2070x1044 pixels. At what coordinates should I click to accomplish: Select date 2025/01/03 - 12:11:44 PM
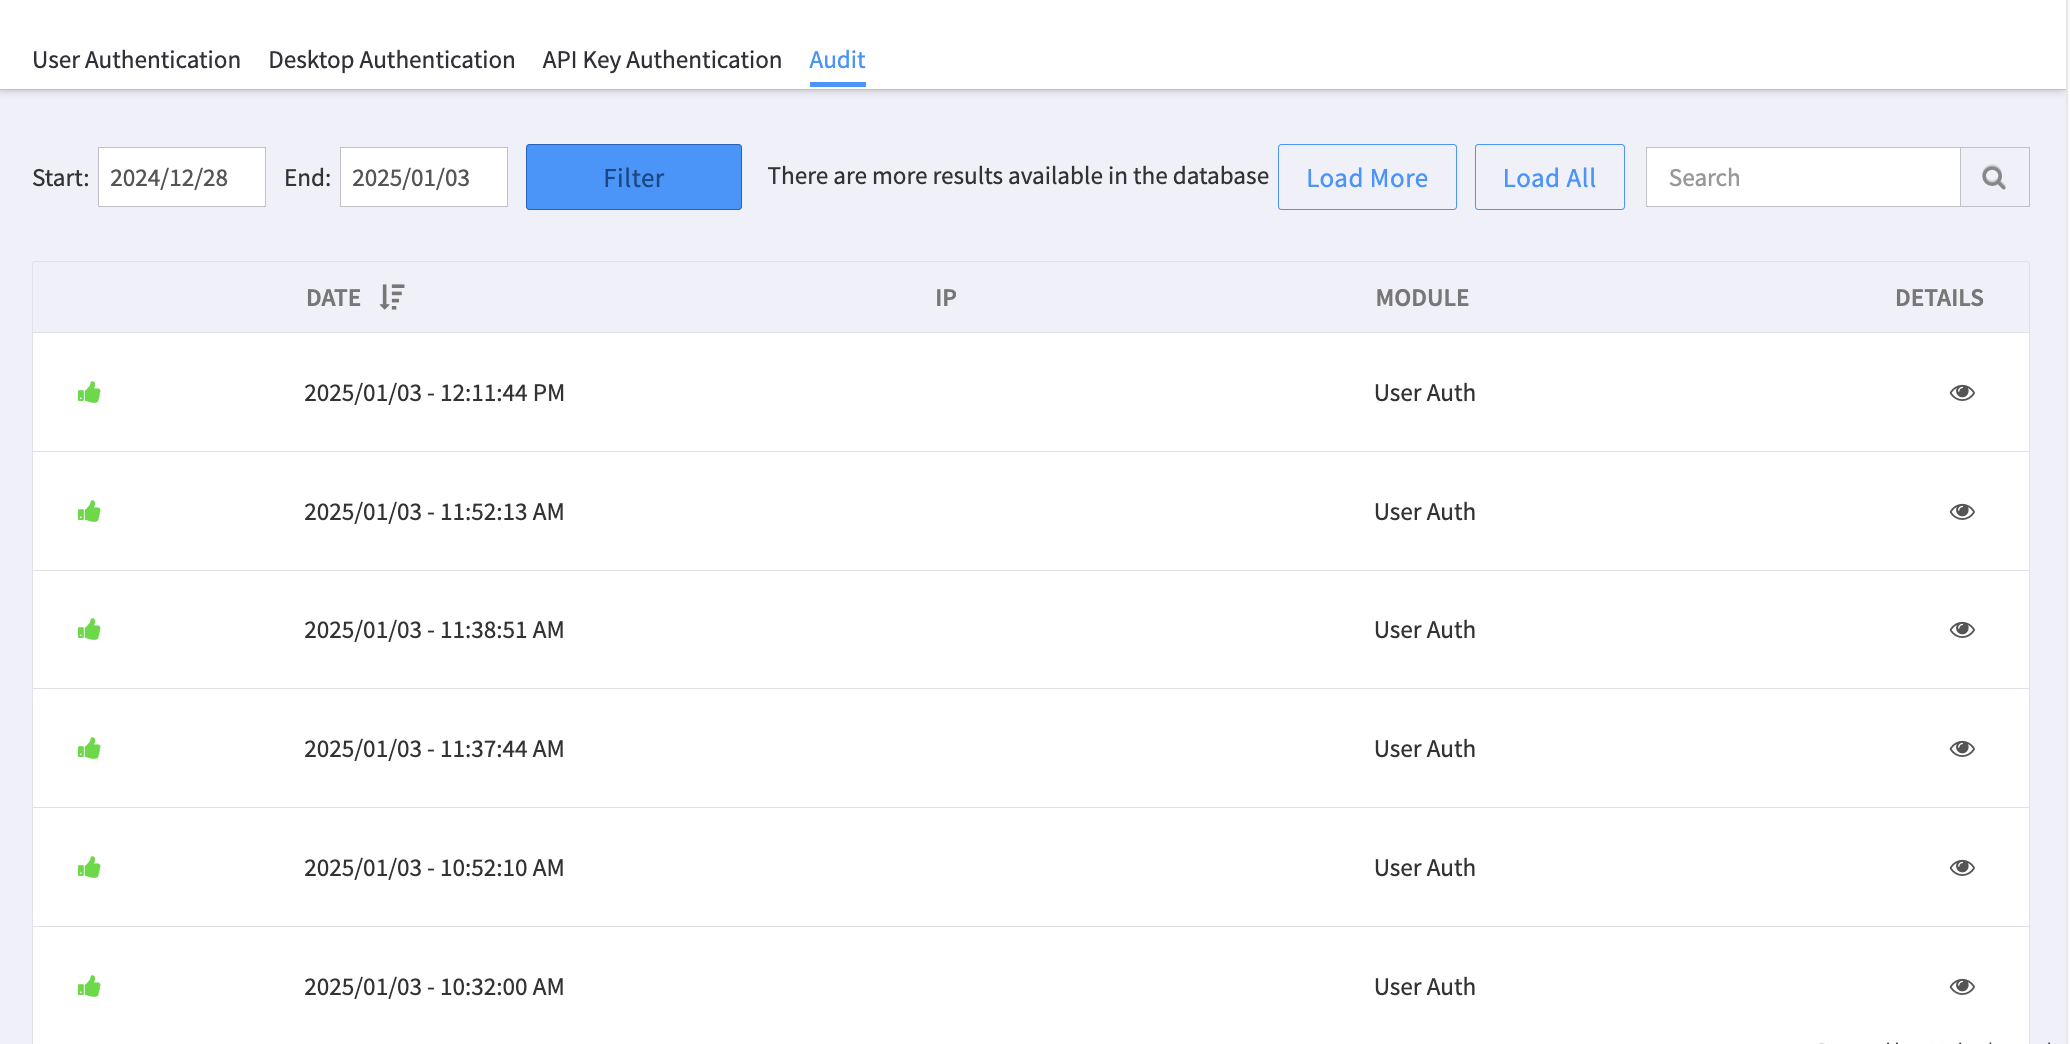tap(434, 393)
